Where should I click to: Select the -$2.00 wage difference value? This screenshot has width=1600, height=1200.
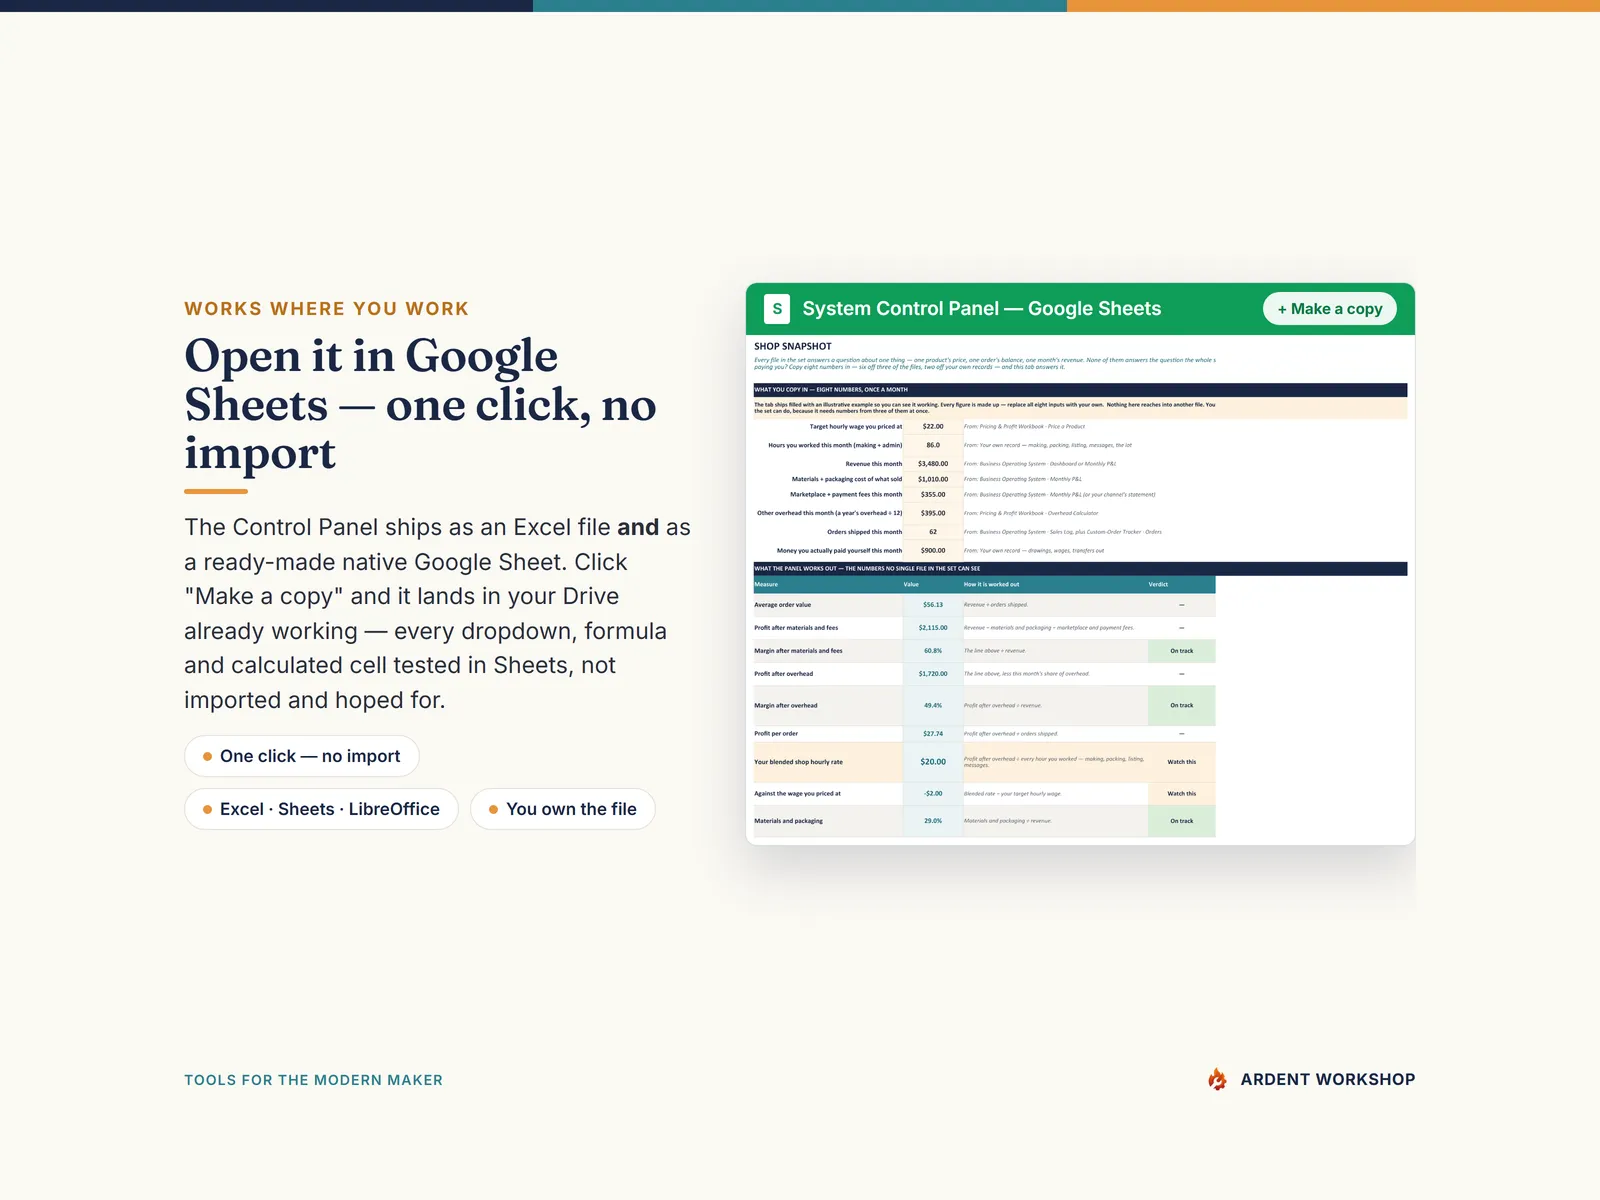click(x=933, y=794)
